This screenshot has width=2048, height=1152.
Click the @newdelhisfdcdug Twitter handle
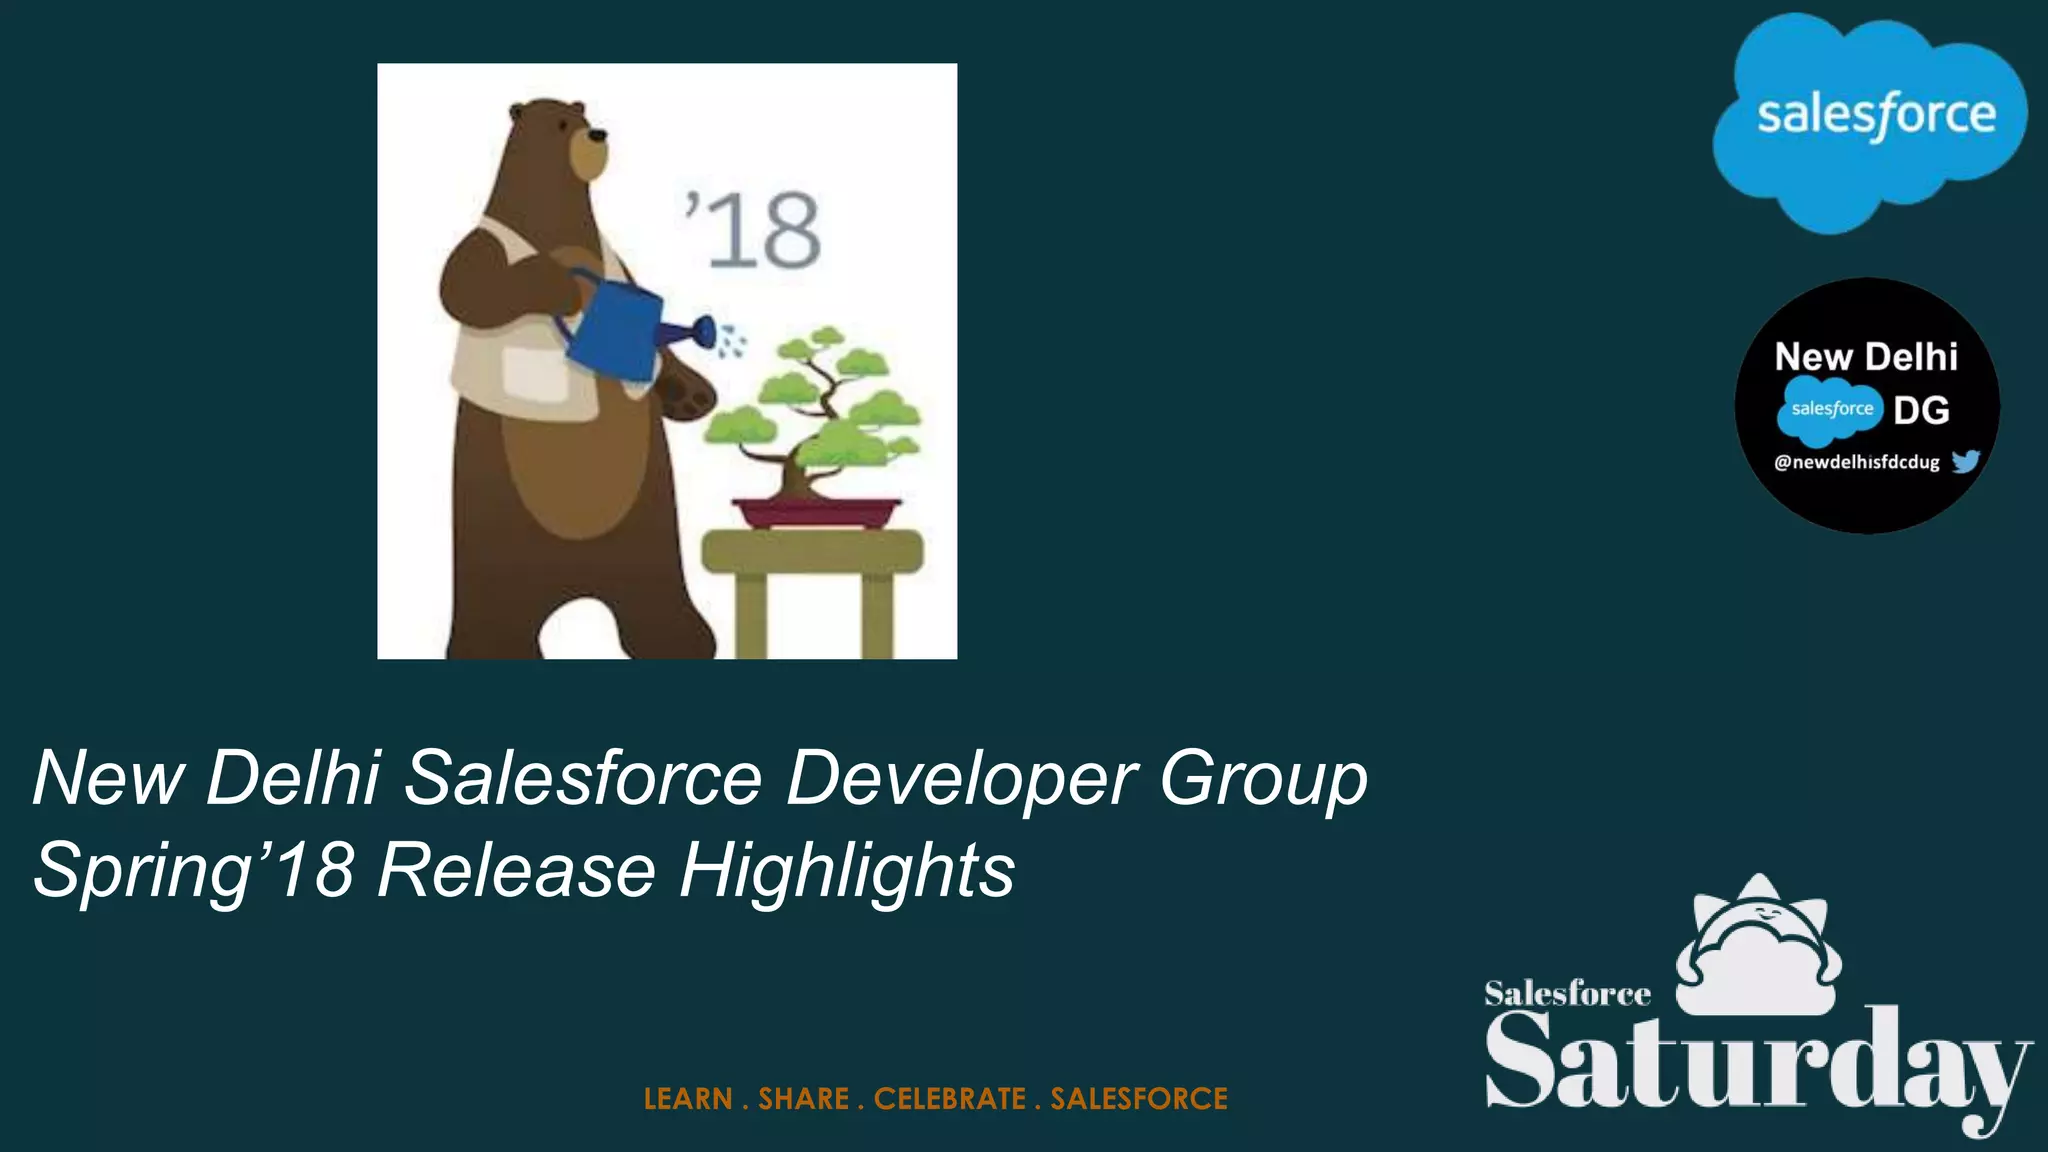click(x=1856, y=462)
